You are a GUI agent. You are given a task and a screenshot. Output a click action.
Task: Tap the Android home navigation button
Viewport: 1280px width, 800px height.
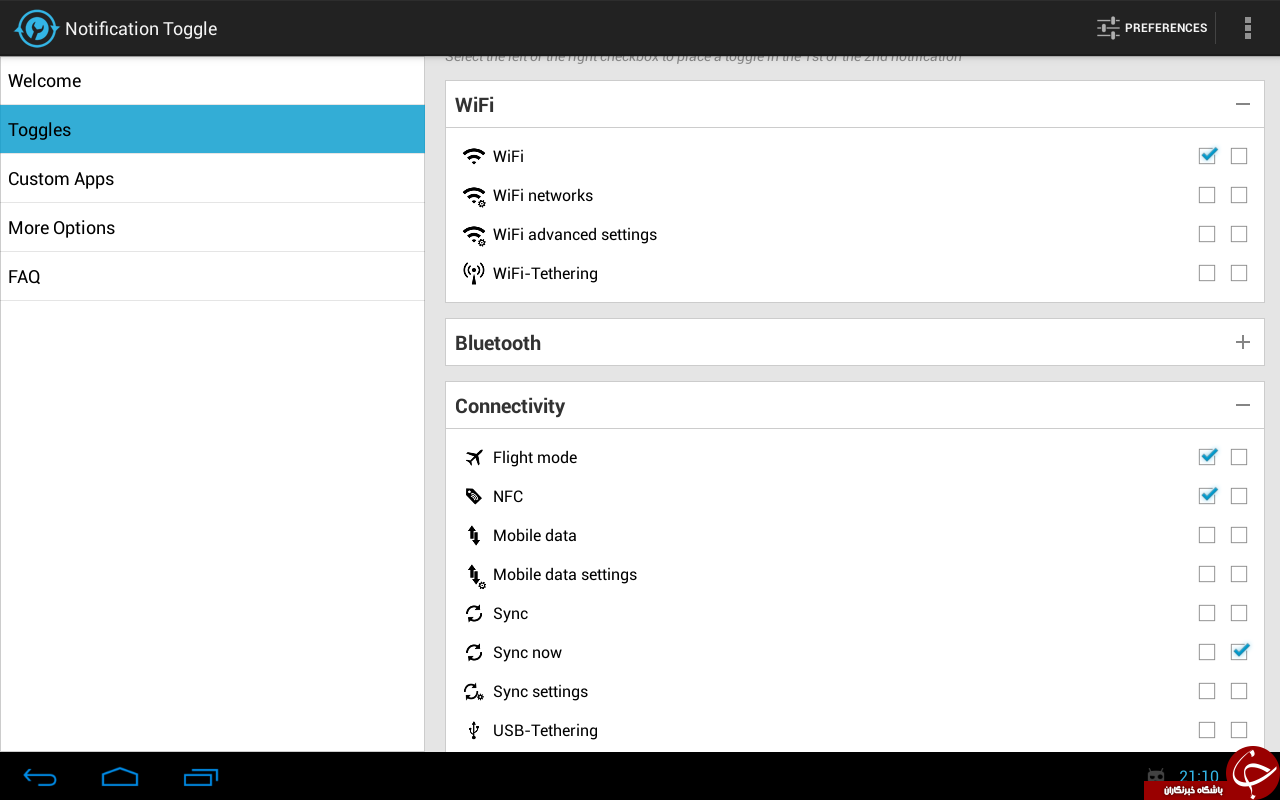(120, 776)
